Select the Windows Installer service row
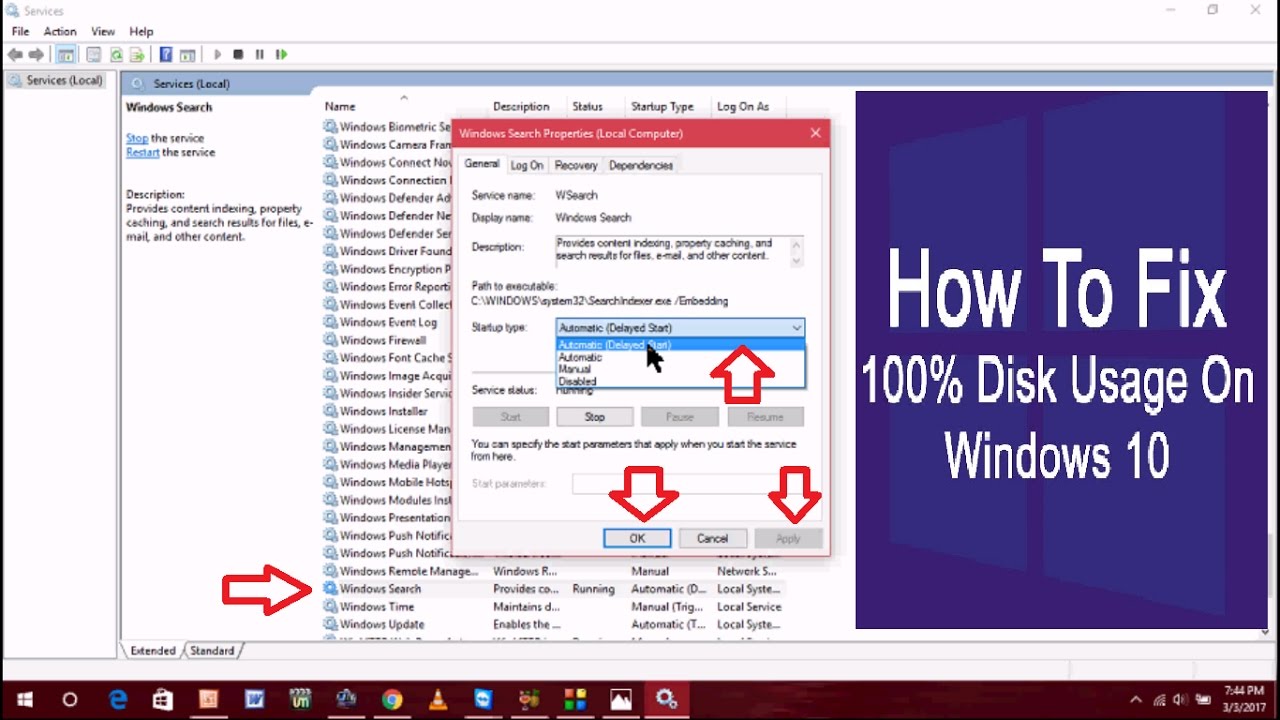This screenshot has height=720, width=1280. [386, 411]
